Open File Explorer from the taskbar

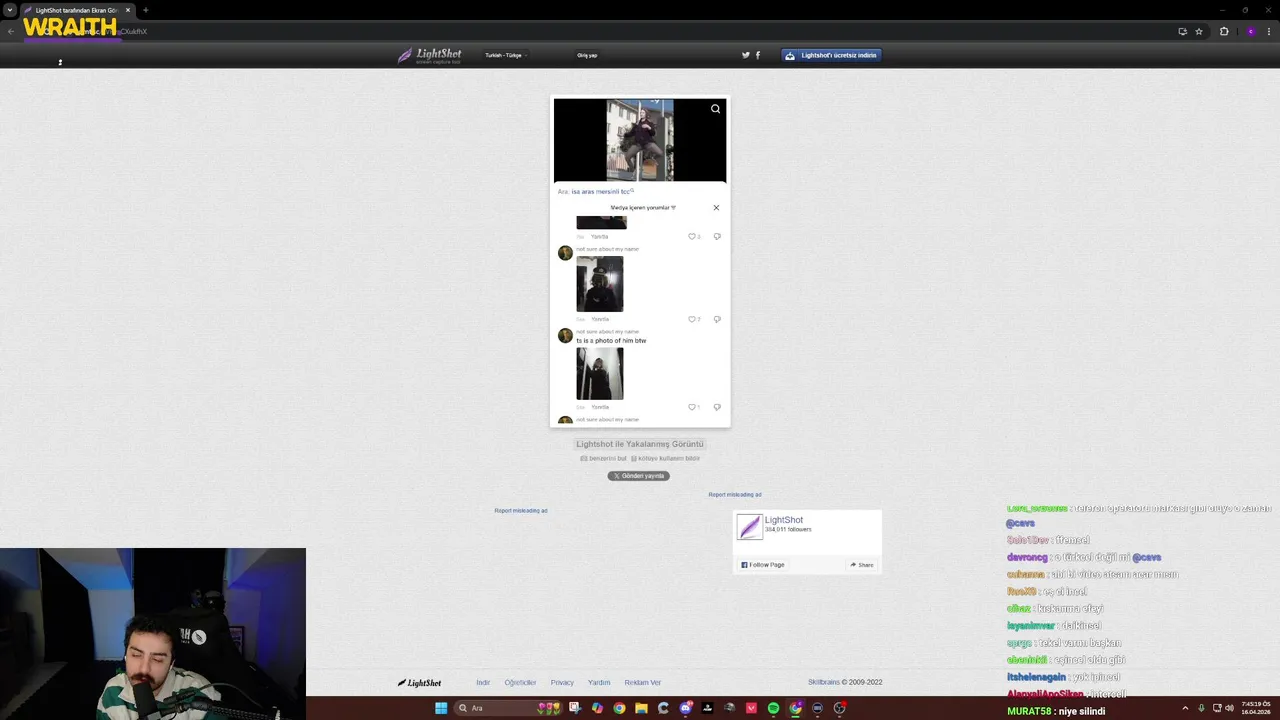click(x=641, y=708)
